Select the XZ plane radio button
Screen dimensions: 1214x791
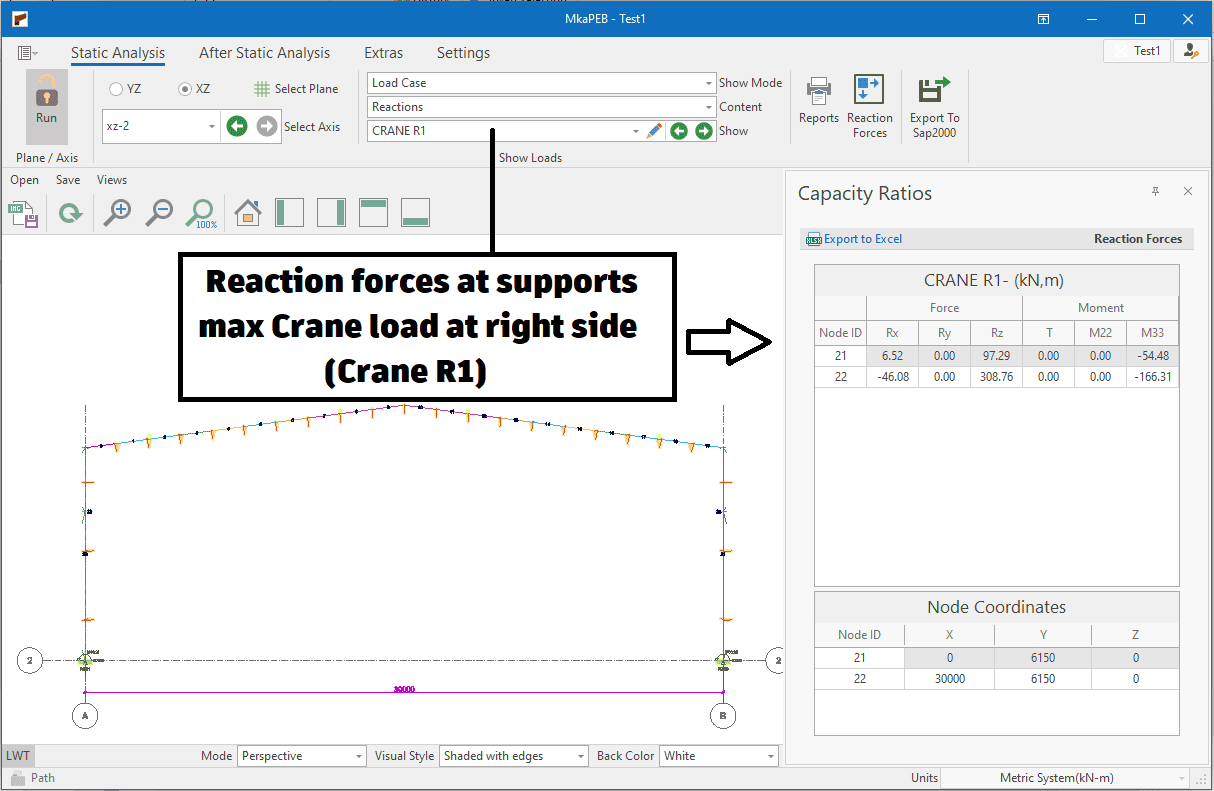click(x=185, y=89)
